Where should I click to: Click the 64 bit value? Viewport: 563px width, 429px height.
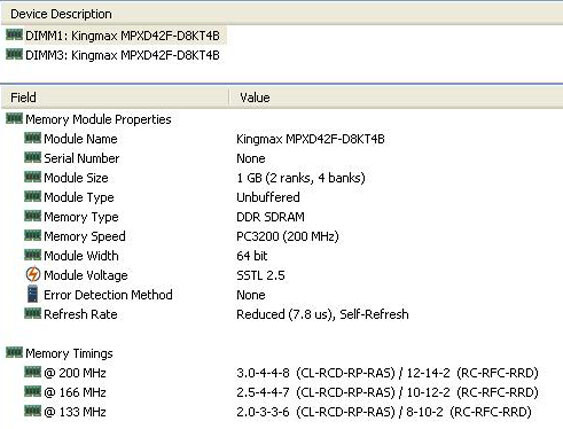[x=252, y=256]
